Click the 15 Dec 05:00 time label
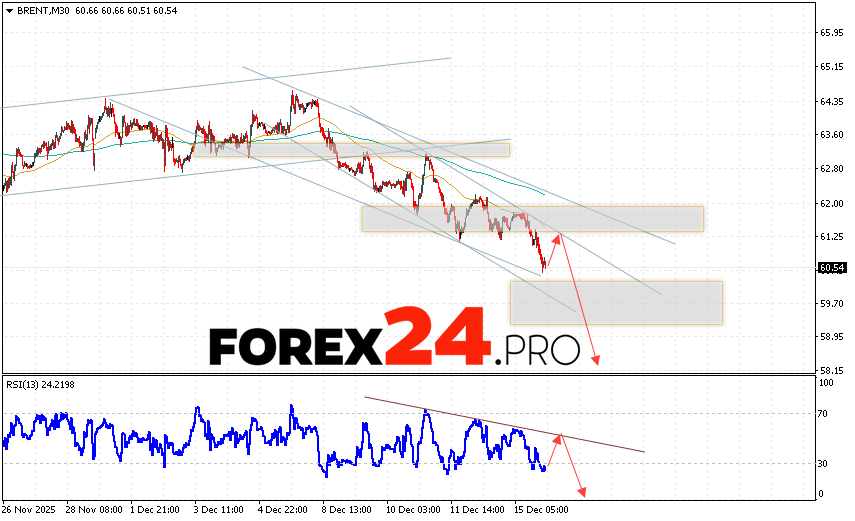 541,510
